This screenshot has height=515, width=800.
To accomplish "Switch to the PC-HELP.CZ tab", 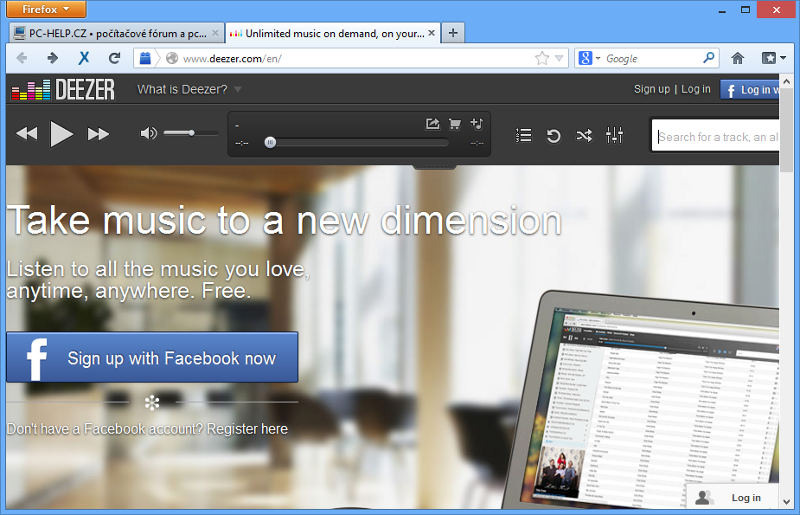I will pos(115,33).
